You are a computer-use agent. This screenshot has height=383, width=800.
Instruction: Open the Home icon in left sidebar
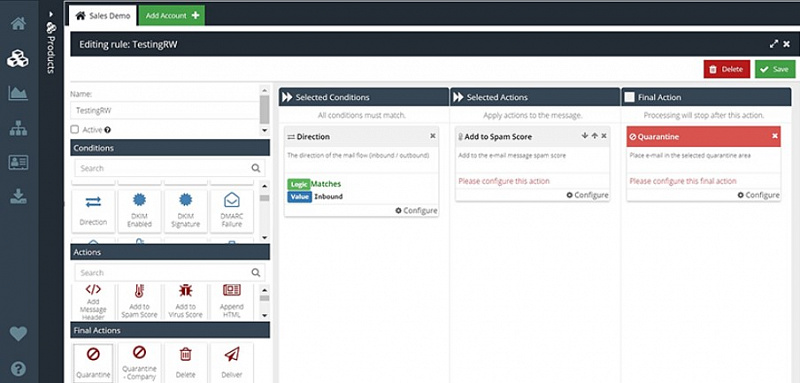(18, 24)
